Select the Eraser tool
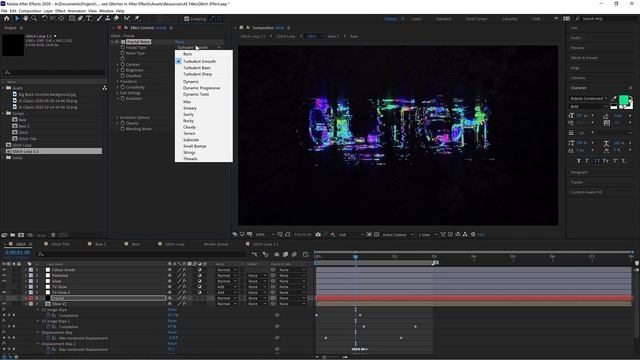This screenshot has height=360, width=640. [116, 18]
